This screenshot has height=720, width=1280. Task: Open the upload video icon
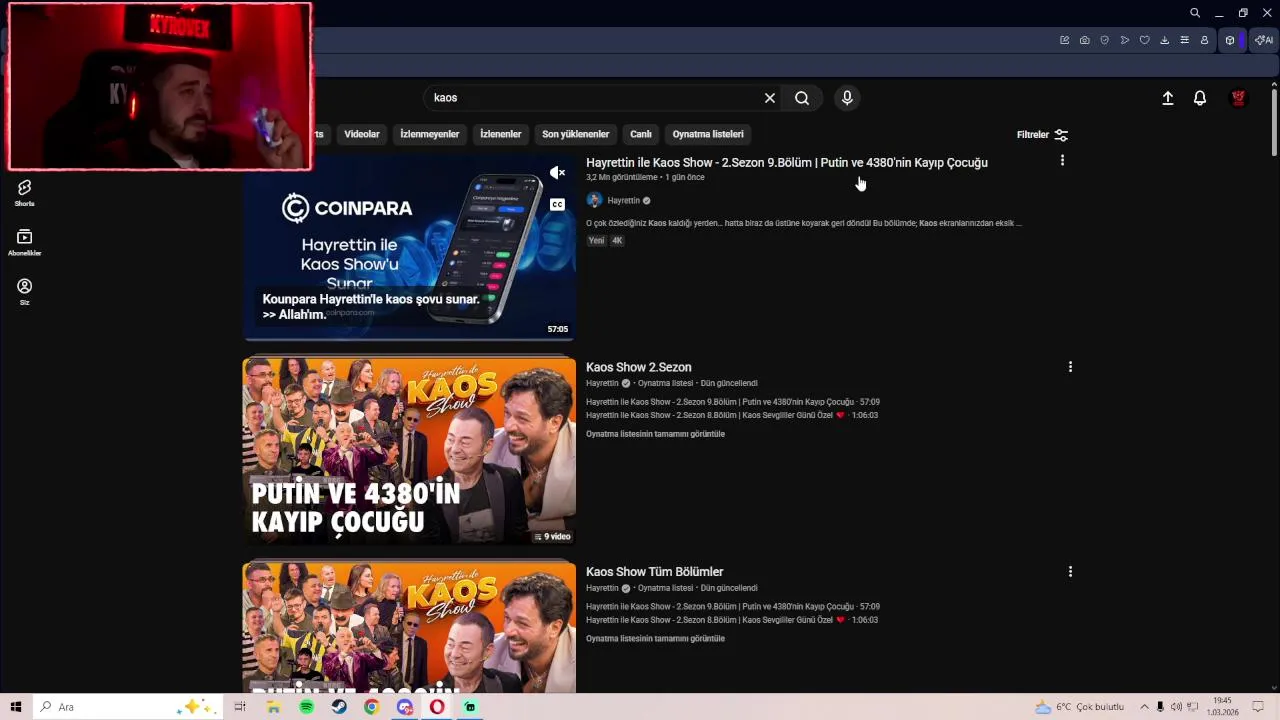(x=1167, y=98)
